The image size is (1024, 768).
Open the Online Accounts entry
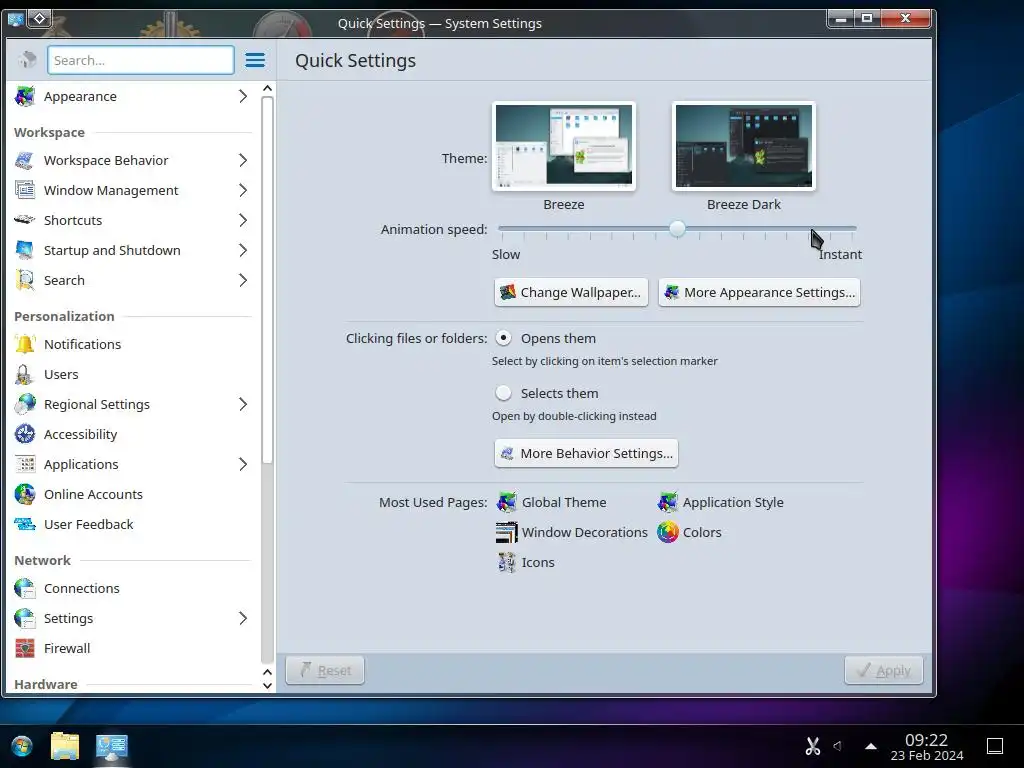(131, 494)
